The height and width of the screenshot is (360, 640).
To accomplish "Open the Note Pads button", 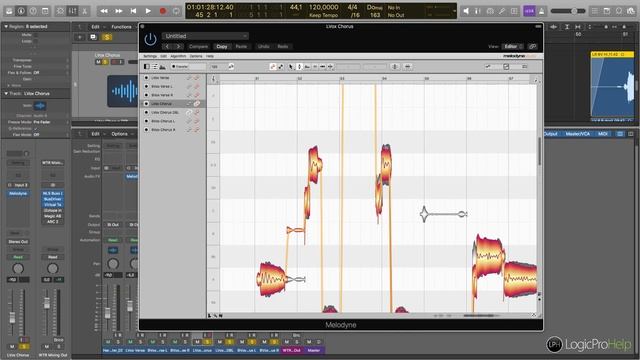I will coord(607,11).
